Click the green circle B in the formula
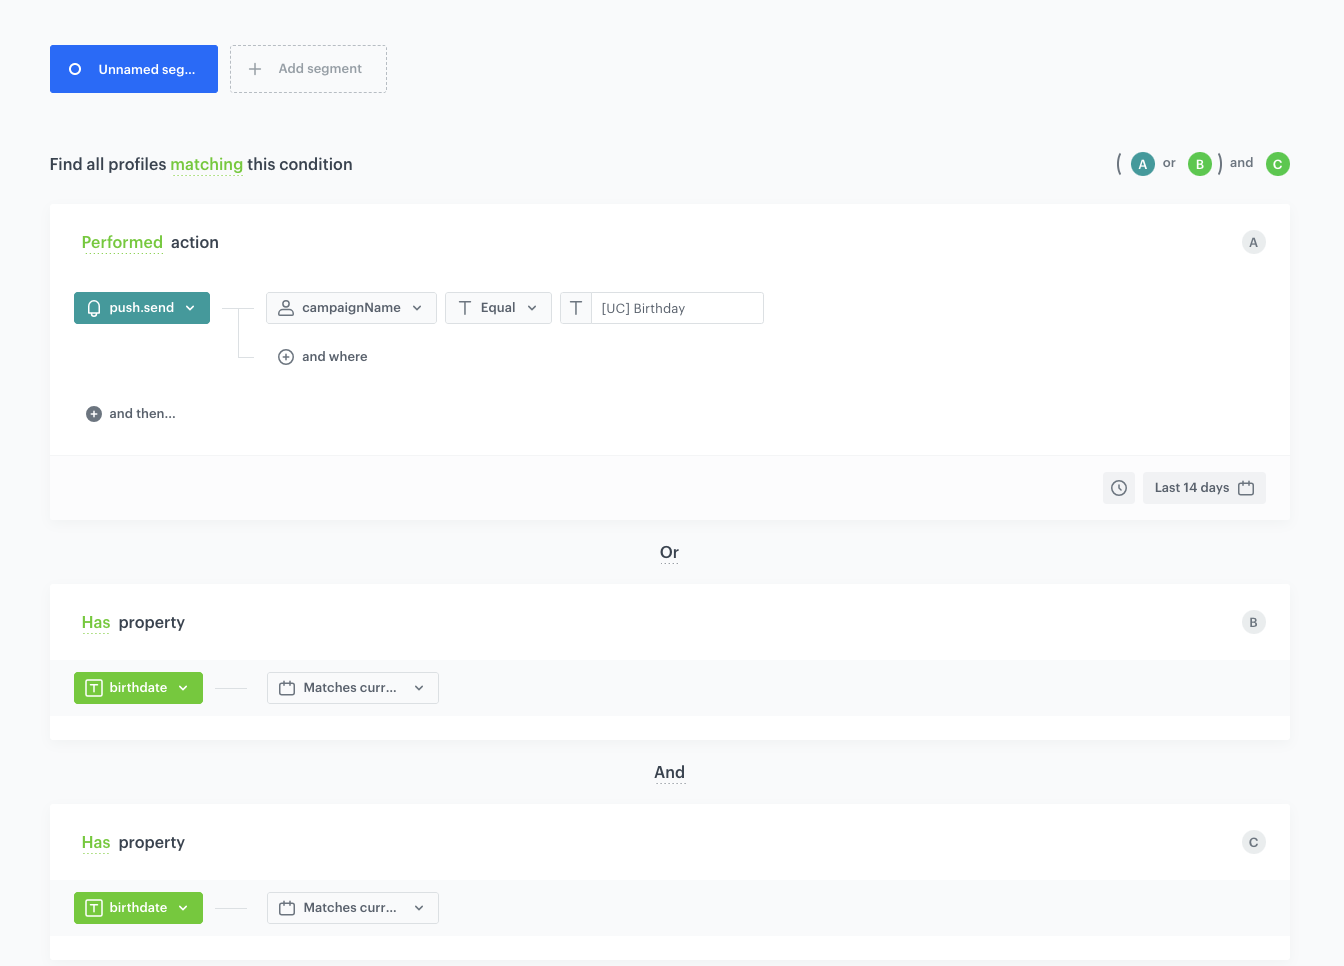Screen dimensions: 1344x966 pos(1199,164)
